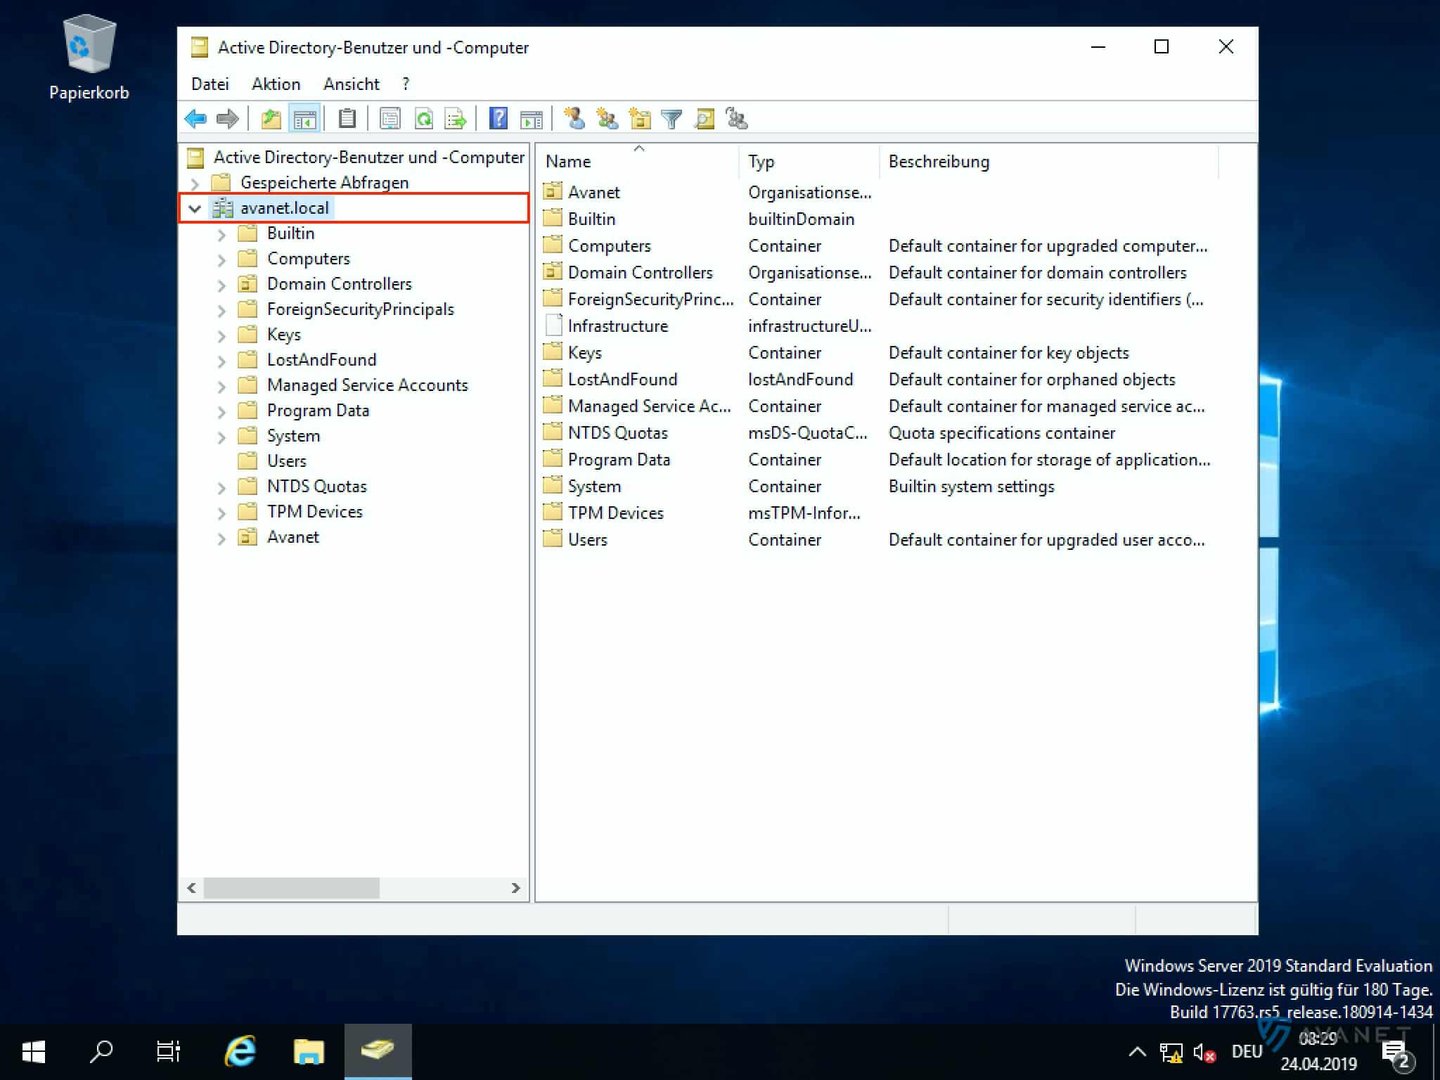This screenshot has height=1080, width=1440.
Task: Expand the Keys tree node
Action: [x=221, y=335]
